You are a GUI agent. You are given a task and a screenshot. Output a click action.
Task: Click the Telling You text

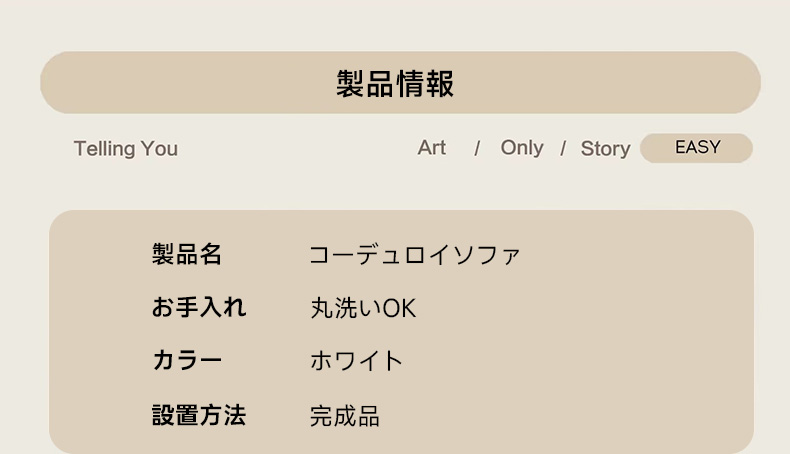pyautogui.click(x=125, y=149)
